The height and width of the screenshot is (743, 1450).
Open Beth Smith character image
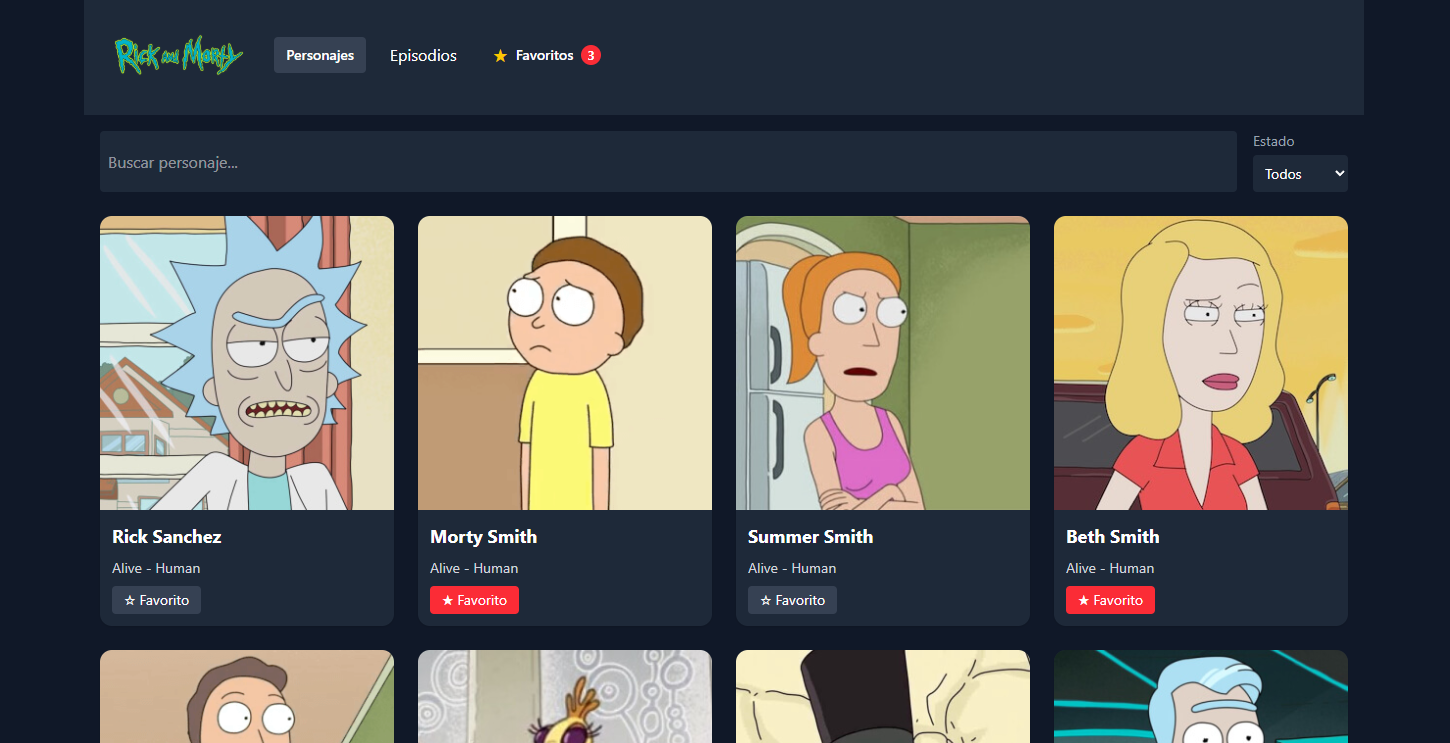pyautogui.click(x=1201, y=363)
